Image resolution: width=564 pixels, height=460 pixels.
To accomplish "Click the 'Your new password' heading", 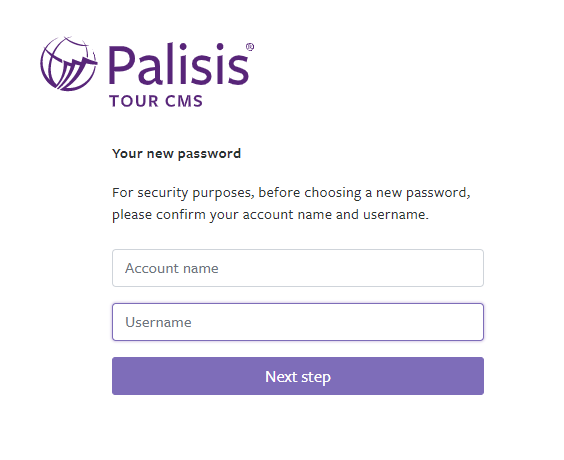I will (x=176, y=154).
